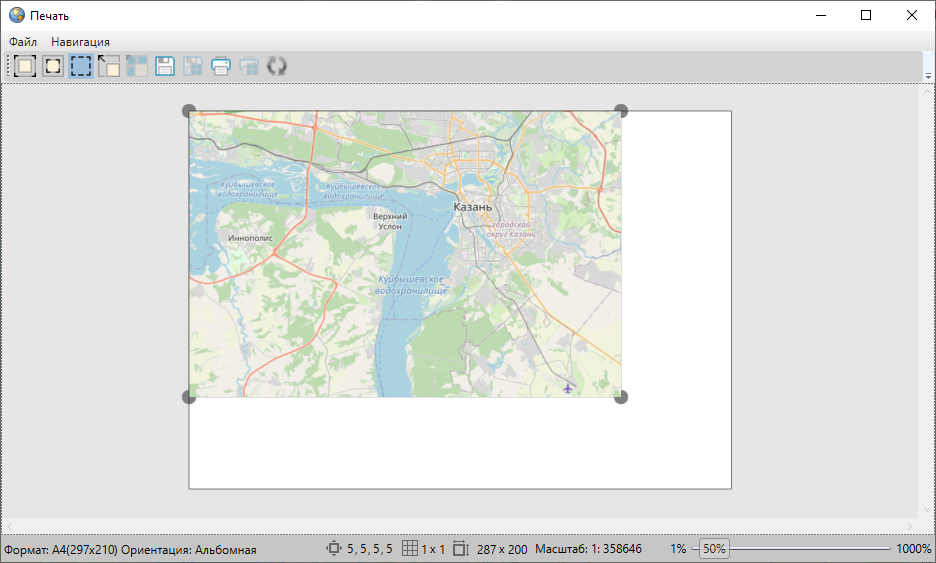
Task: Click the 287 x 200 size icon
Action: click(x=461, y=549)
